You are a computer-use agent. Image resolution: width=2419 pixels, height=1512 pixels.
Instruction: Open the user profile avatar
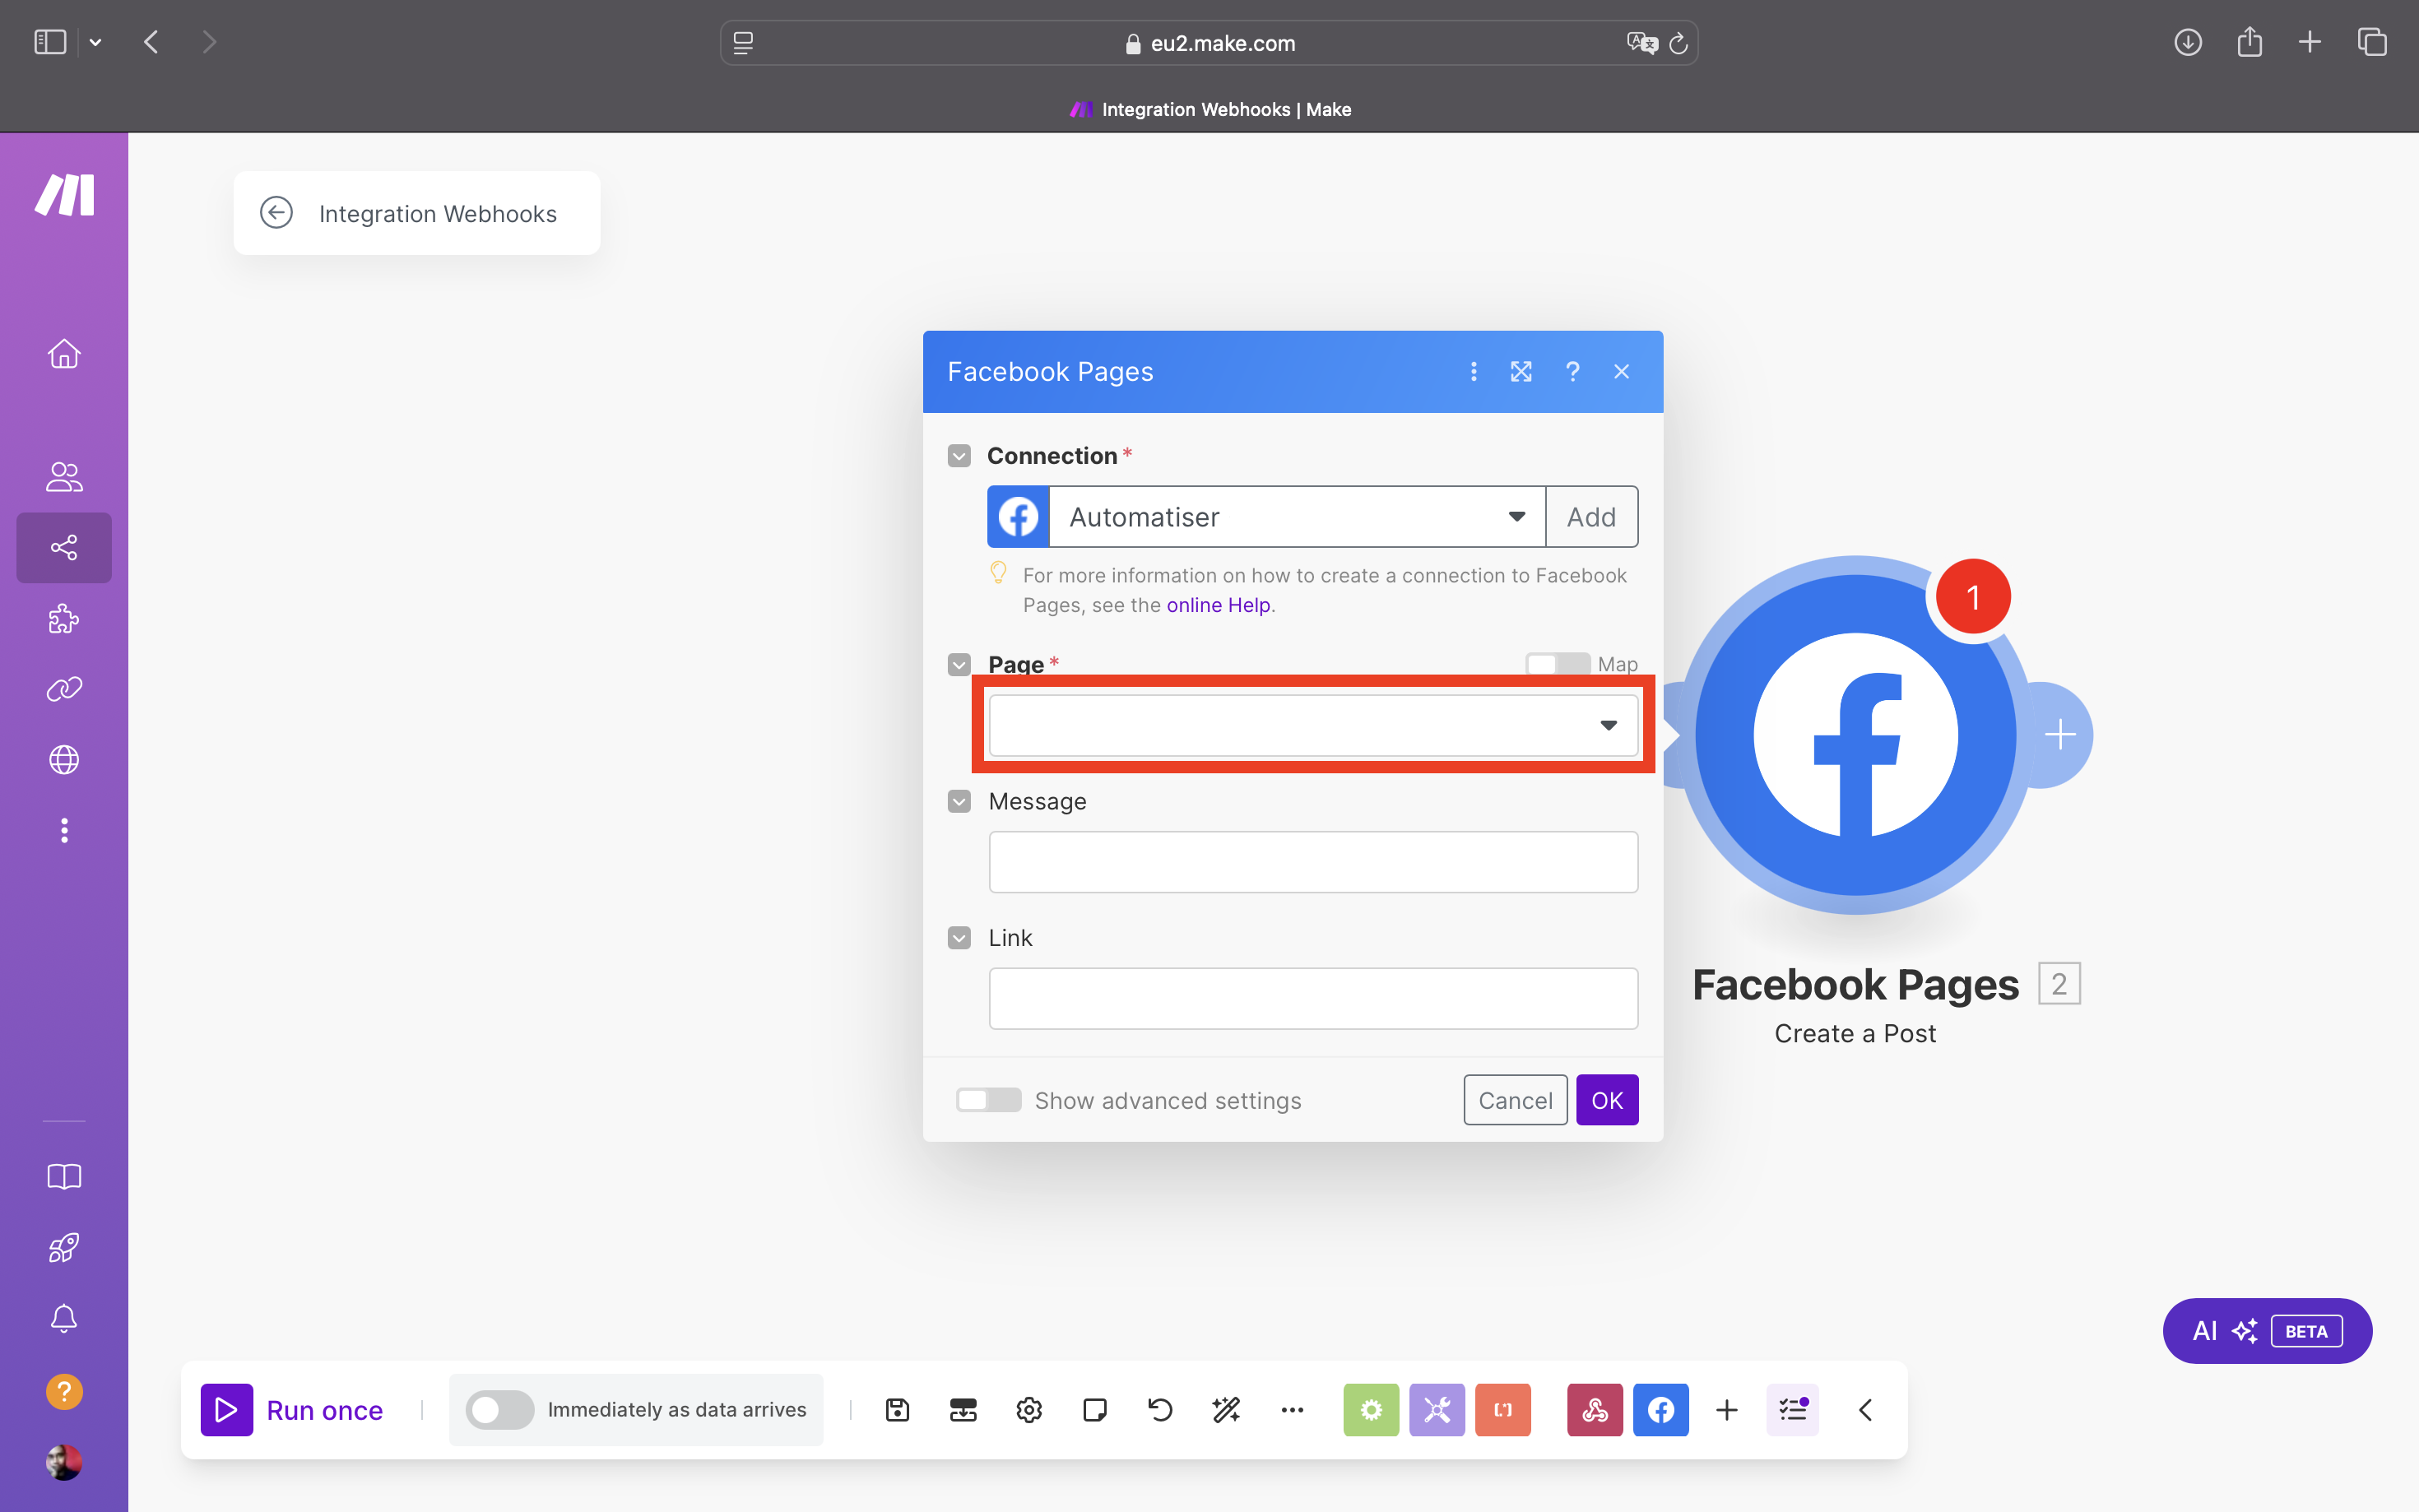click(x=64, y=1462)
